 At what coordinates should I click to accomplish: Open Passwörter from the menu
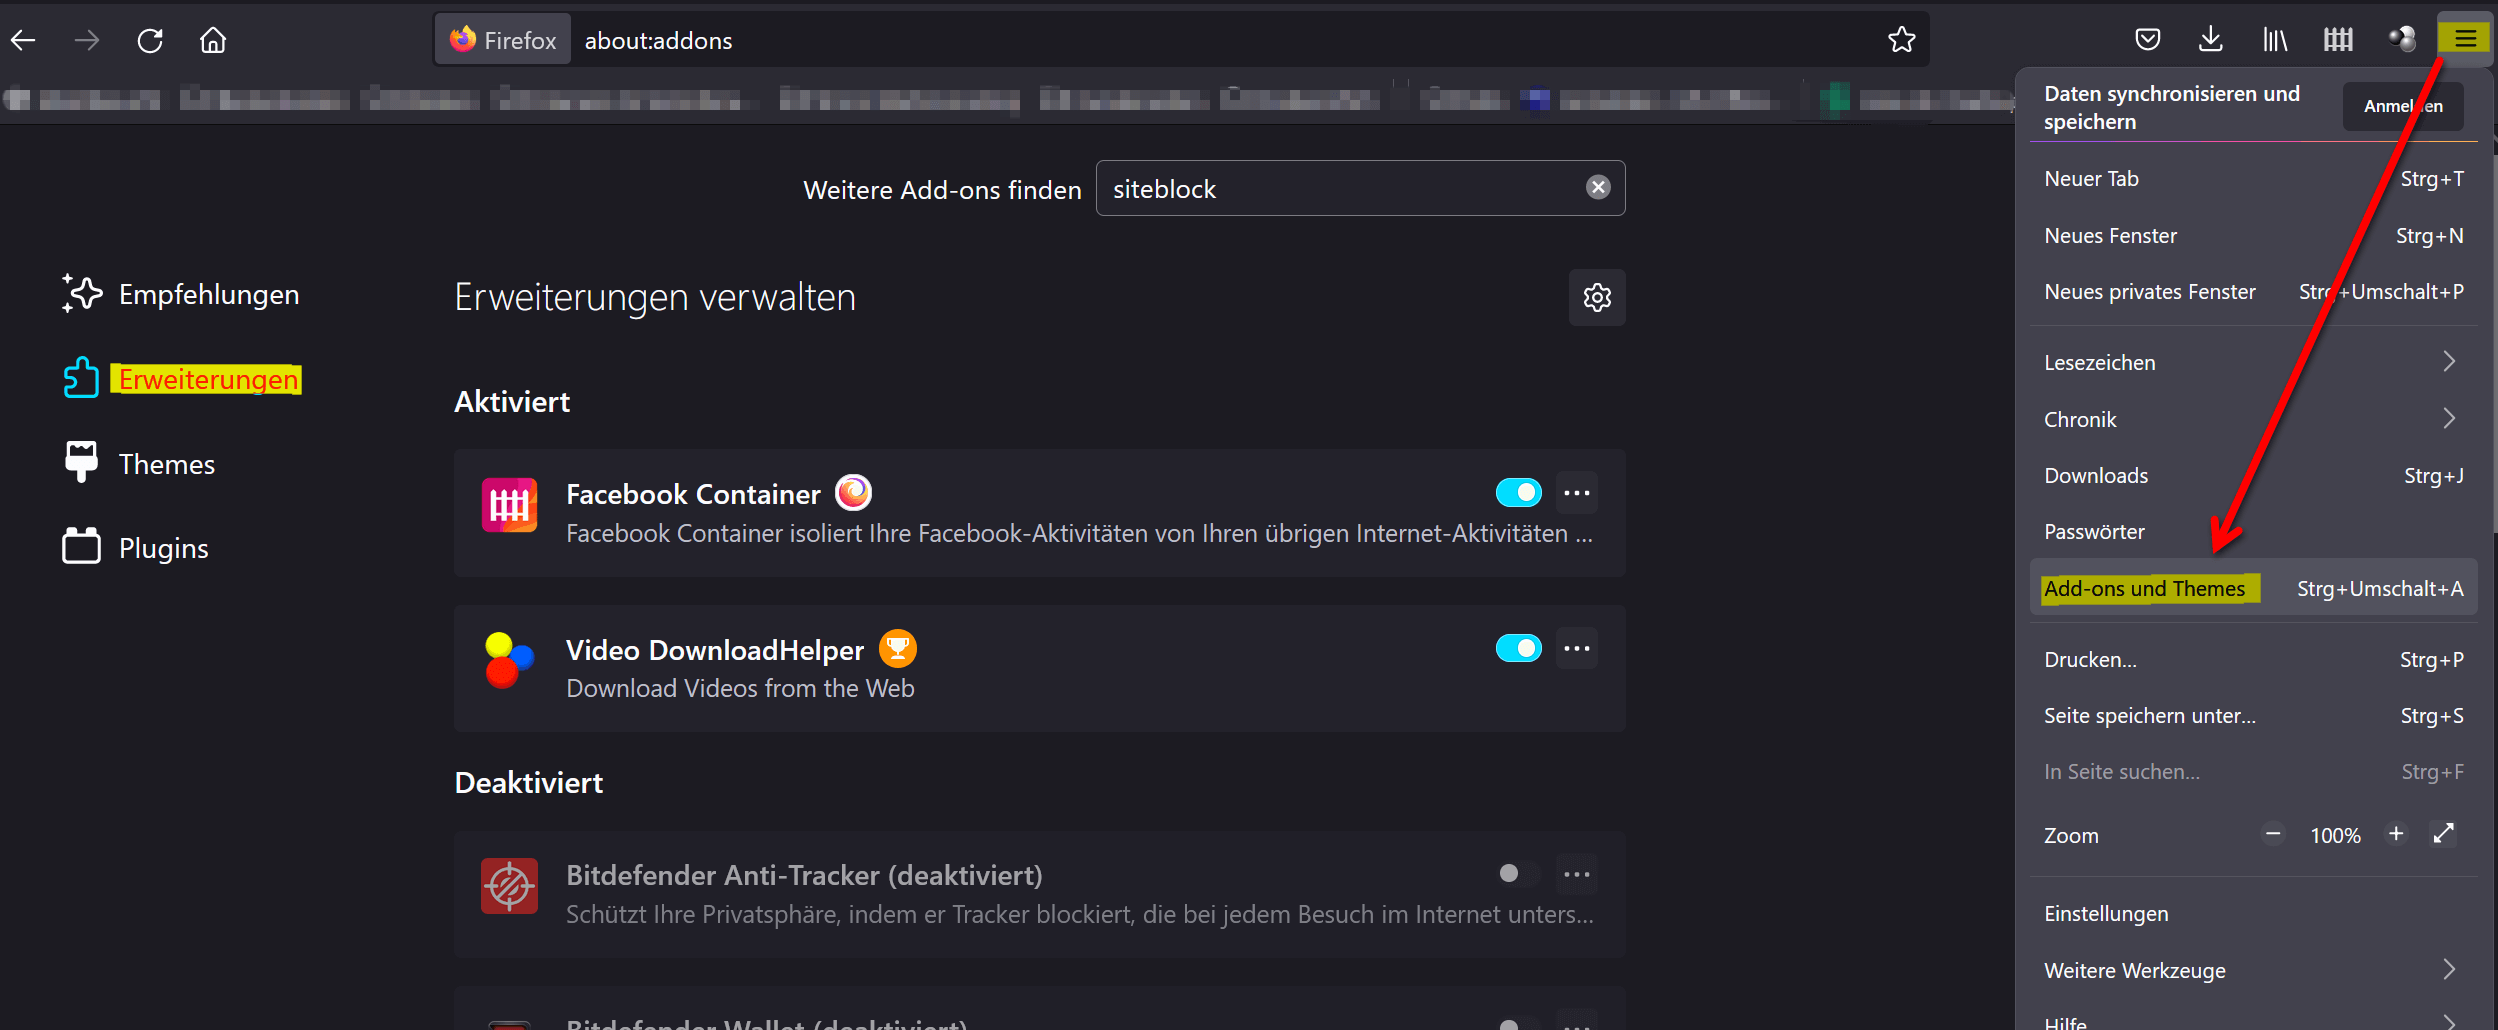2254,532
